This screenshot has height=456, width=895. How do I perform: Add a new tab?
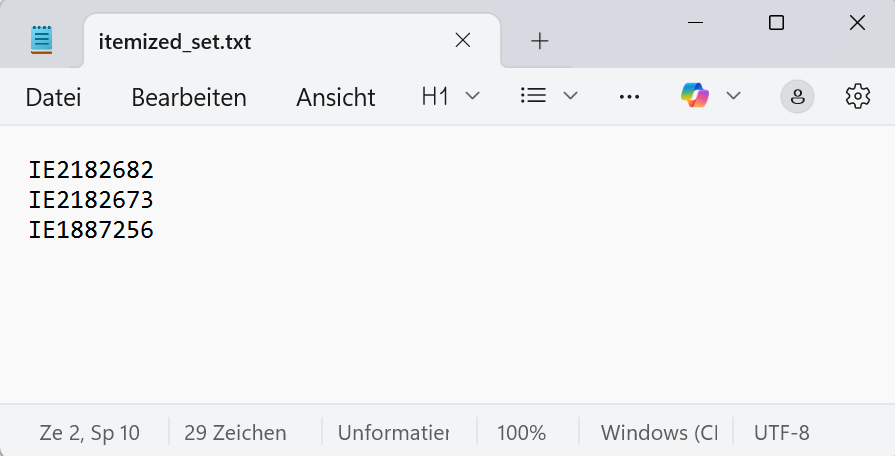point(540,41)
